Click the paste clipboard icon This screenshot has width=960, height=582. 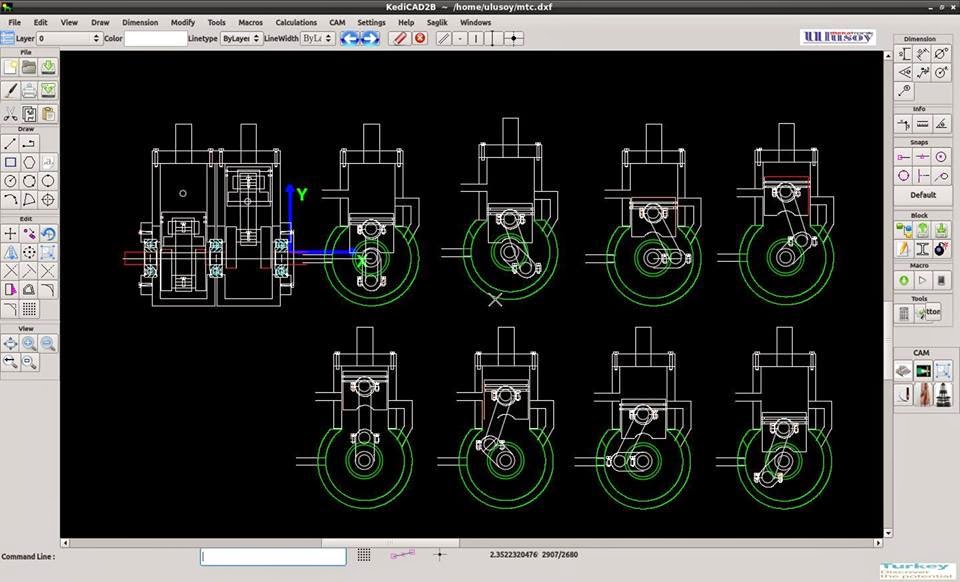(x=48, y=114)
